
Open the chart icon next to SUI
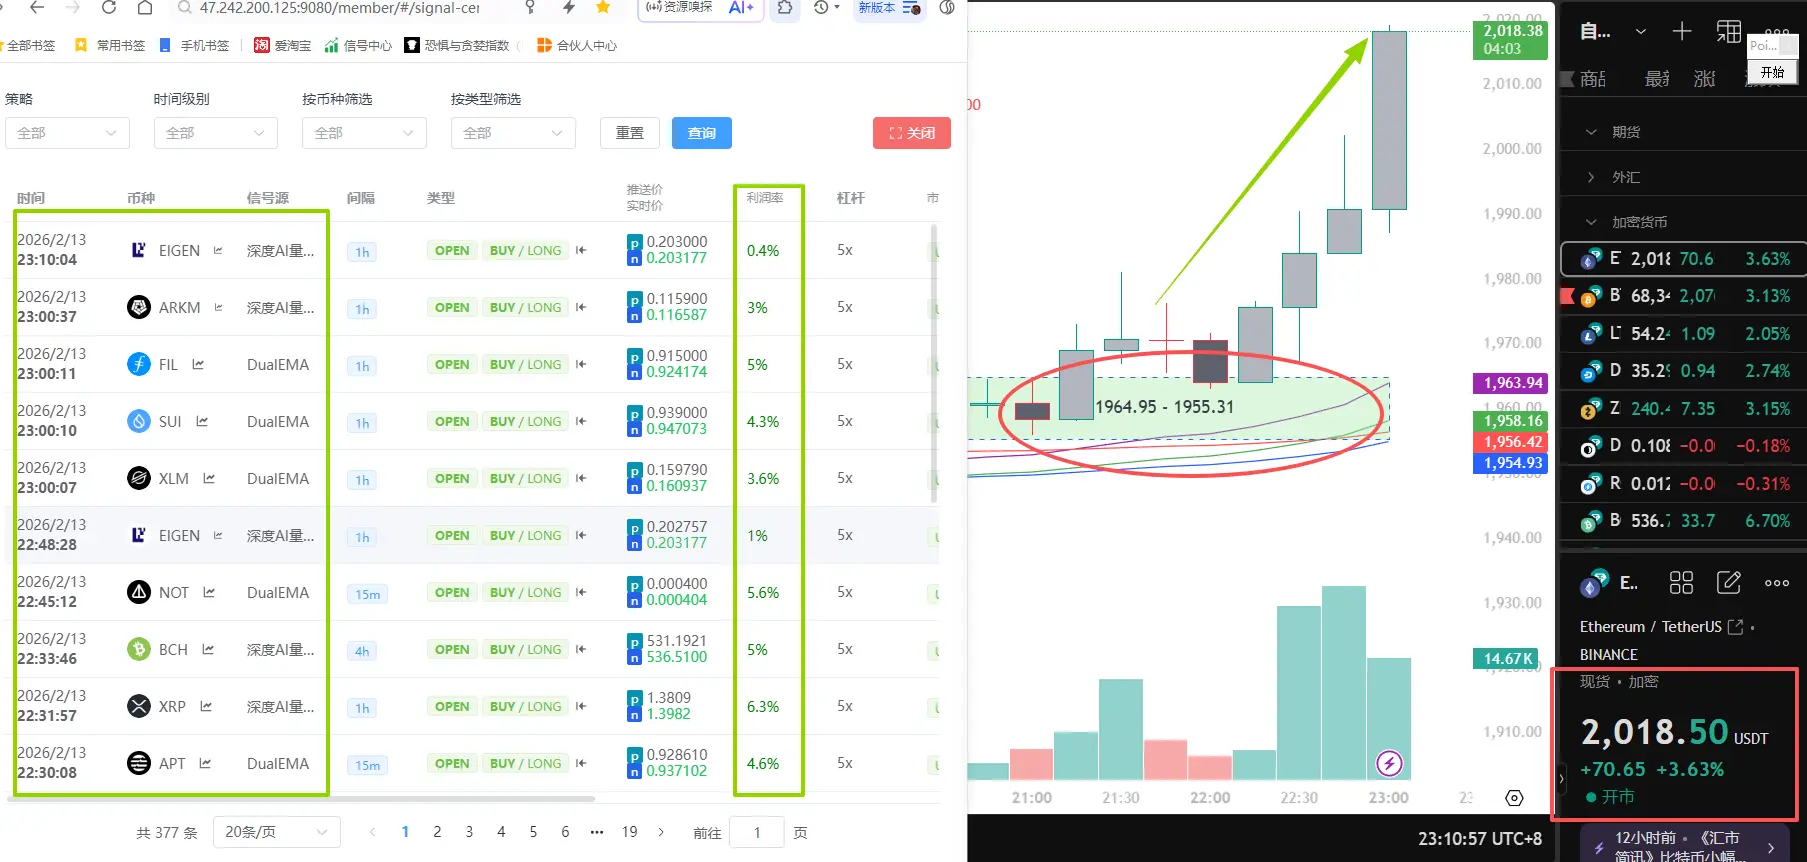tap(202, 421)
